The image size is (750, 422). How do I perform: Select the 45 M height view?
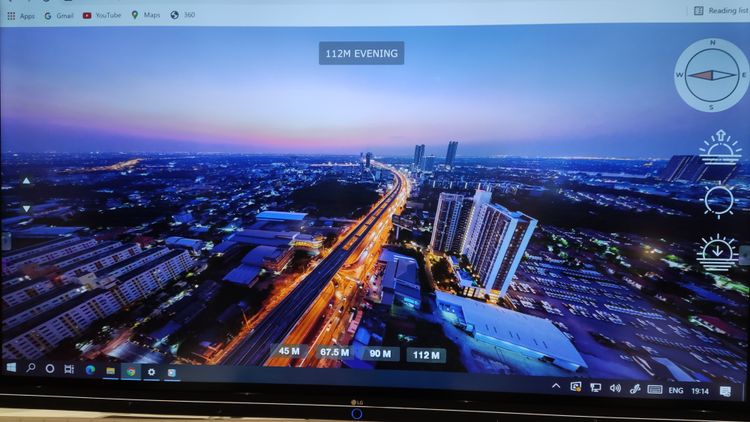289,351
